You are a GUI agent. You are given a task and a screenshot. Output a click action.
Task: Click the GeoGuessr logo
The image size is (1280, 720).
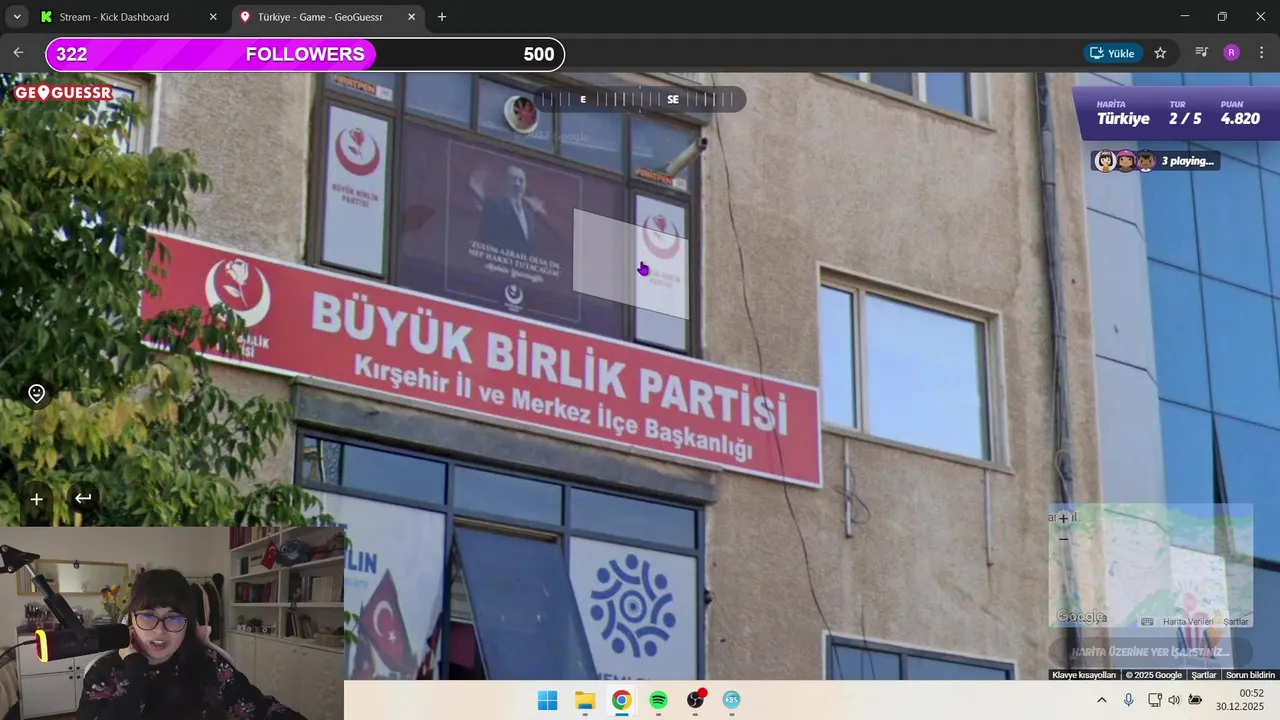coord(63,93)
